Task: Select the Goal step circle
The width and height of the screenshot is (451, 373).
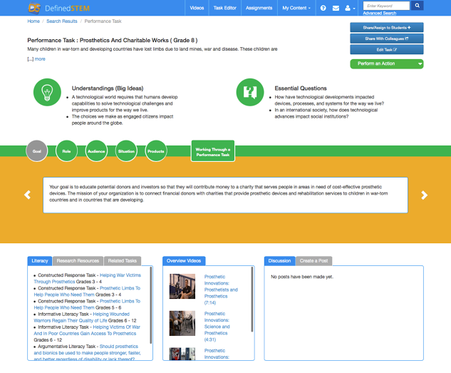Action: pyautogui.click(x=37, y=151)
